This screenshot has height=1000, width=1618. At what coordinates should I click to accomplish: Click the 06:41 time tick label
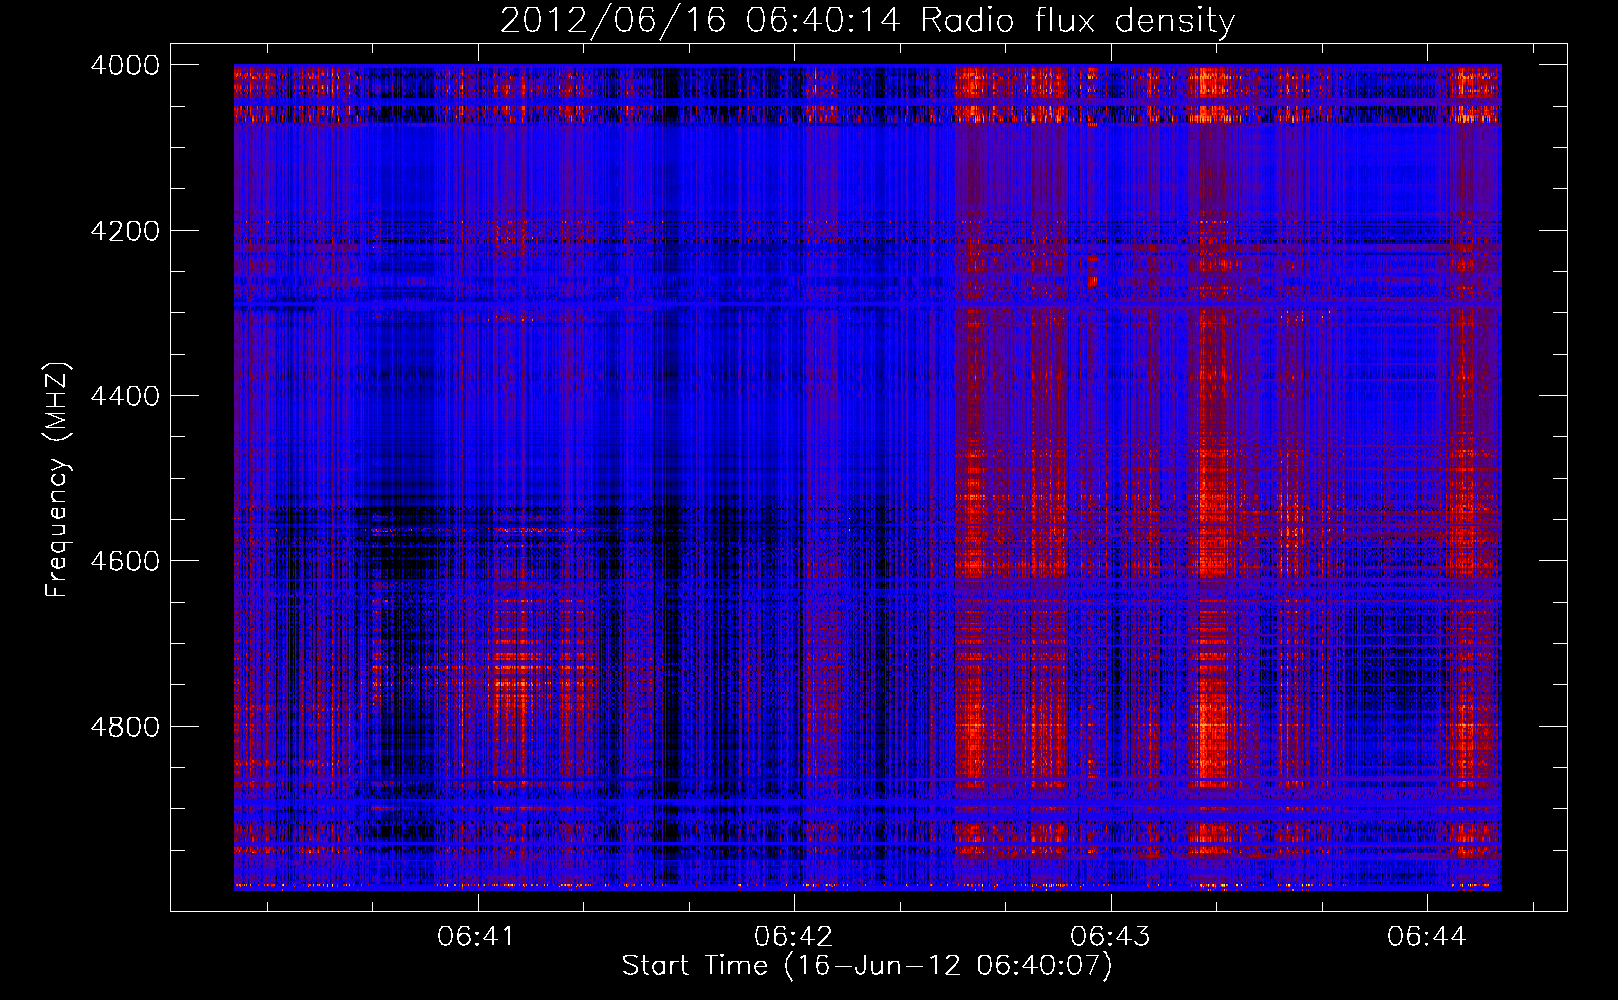click(x=477, y=936)
